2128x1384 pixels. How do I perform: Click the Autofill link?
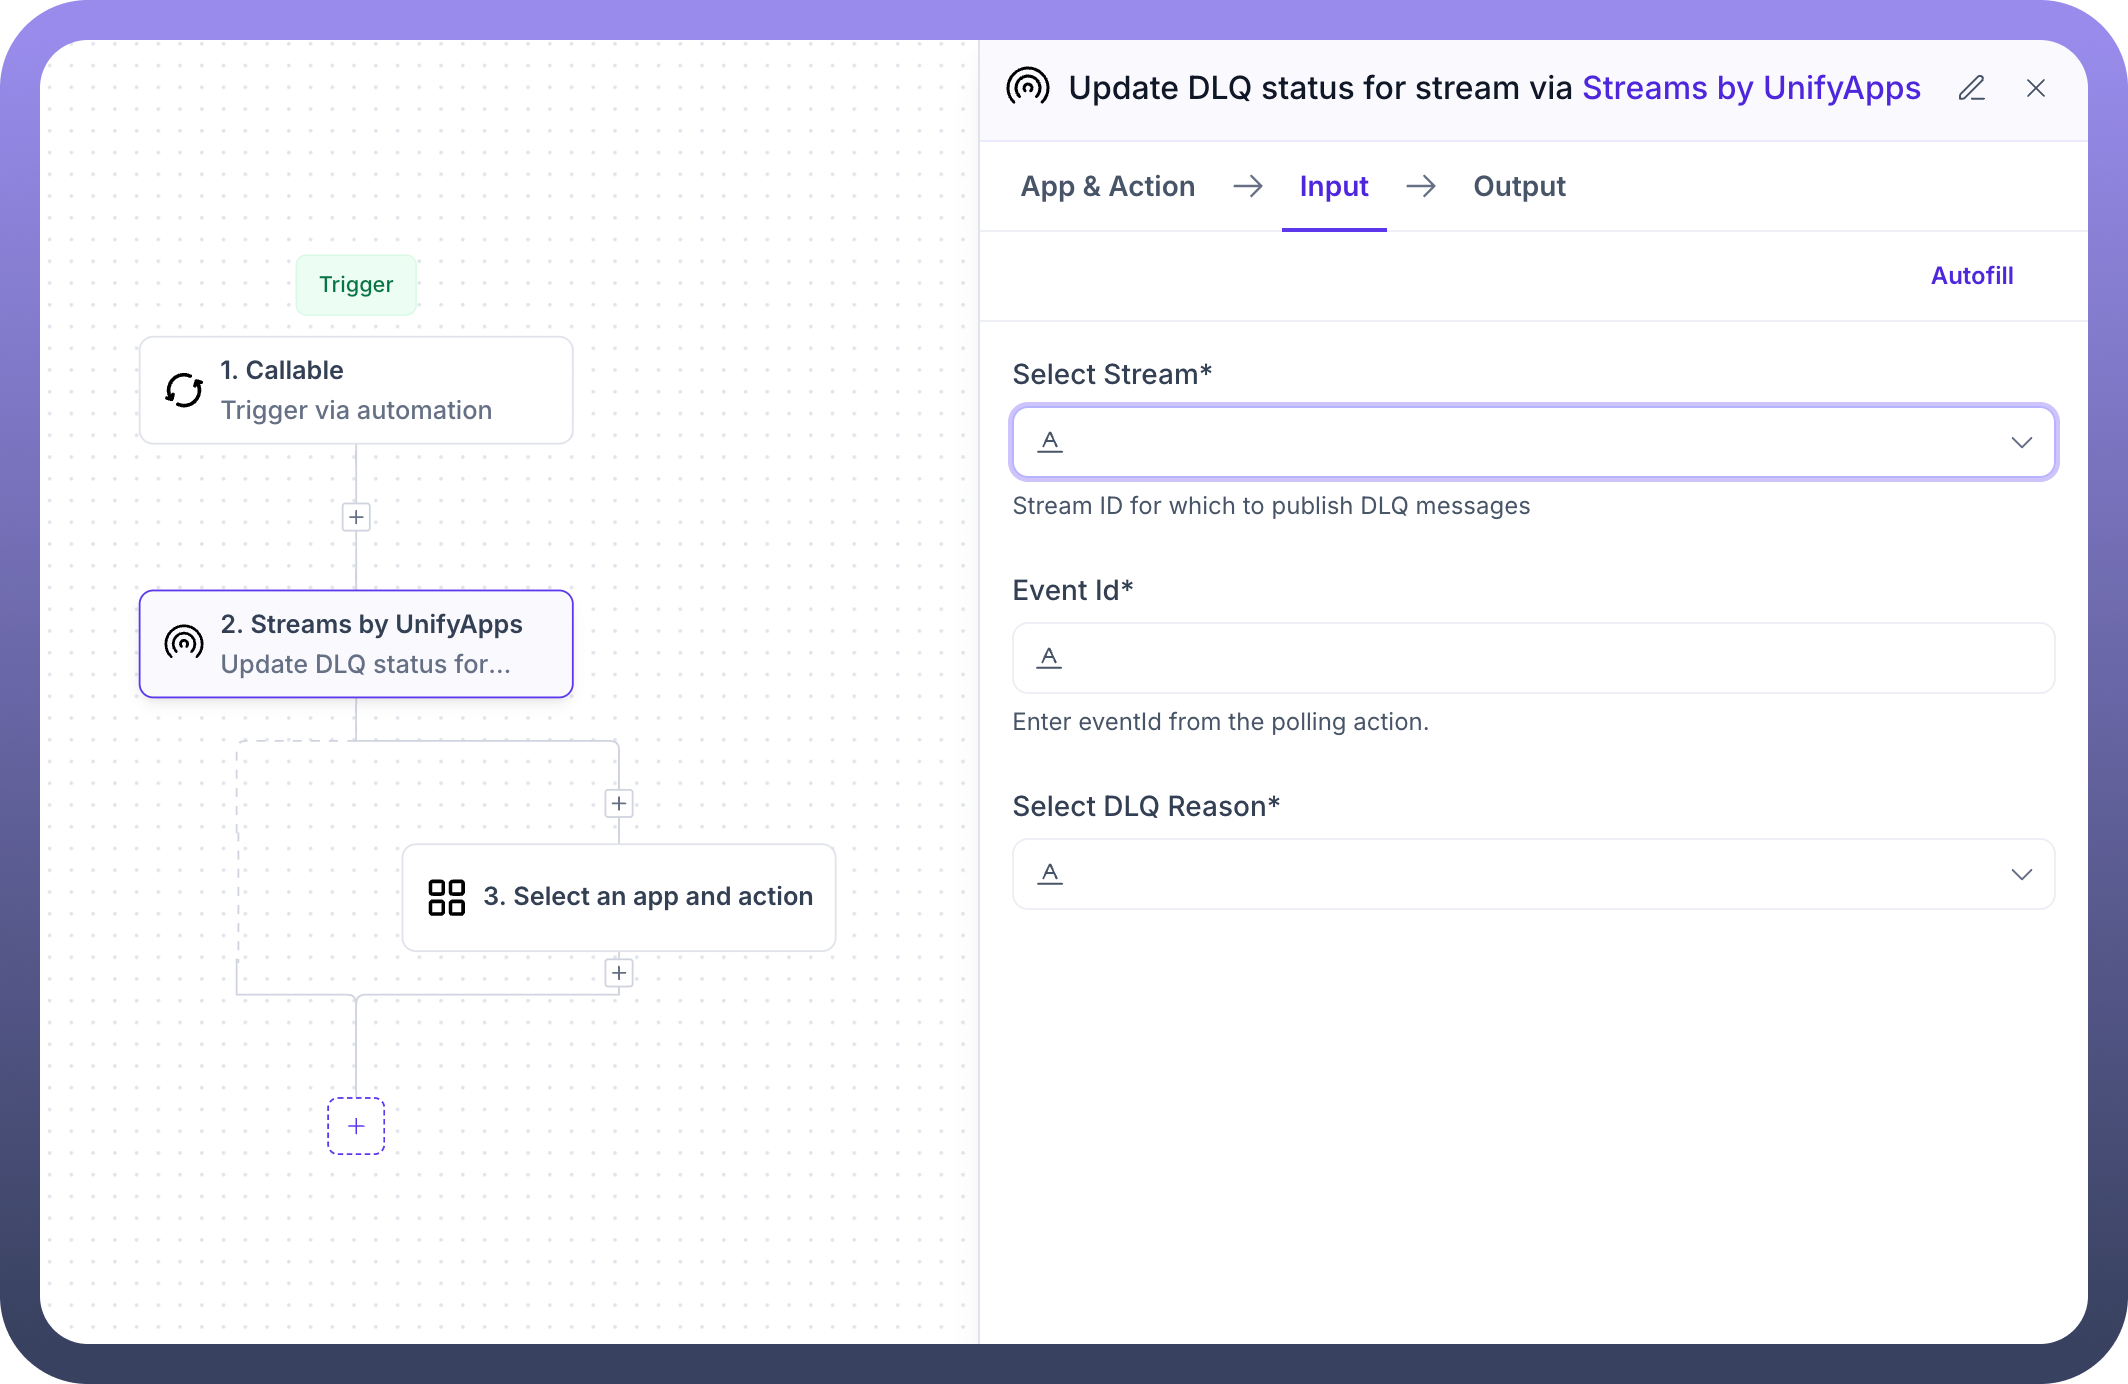(1971, 276)
